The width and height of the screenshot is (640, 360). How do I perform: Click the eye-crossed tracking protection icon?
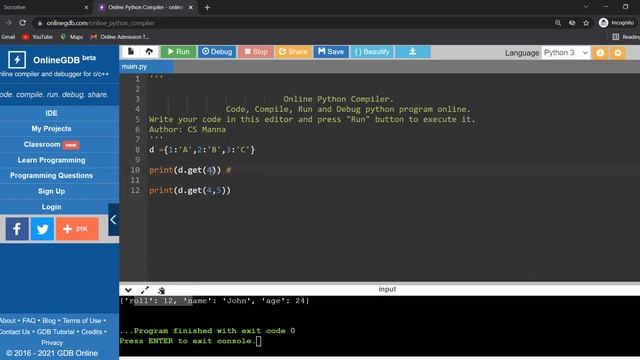point(572,23)
